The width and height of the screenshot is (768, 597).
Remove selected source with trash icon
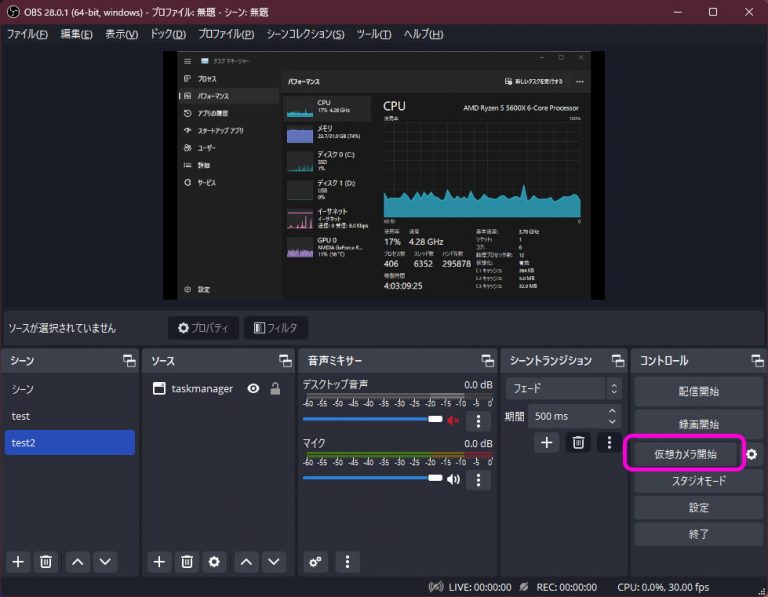coord(187,561)
